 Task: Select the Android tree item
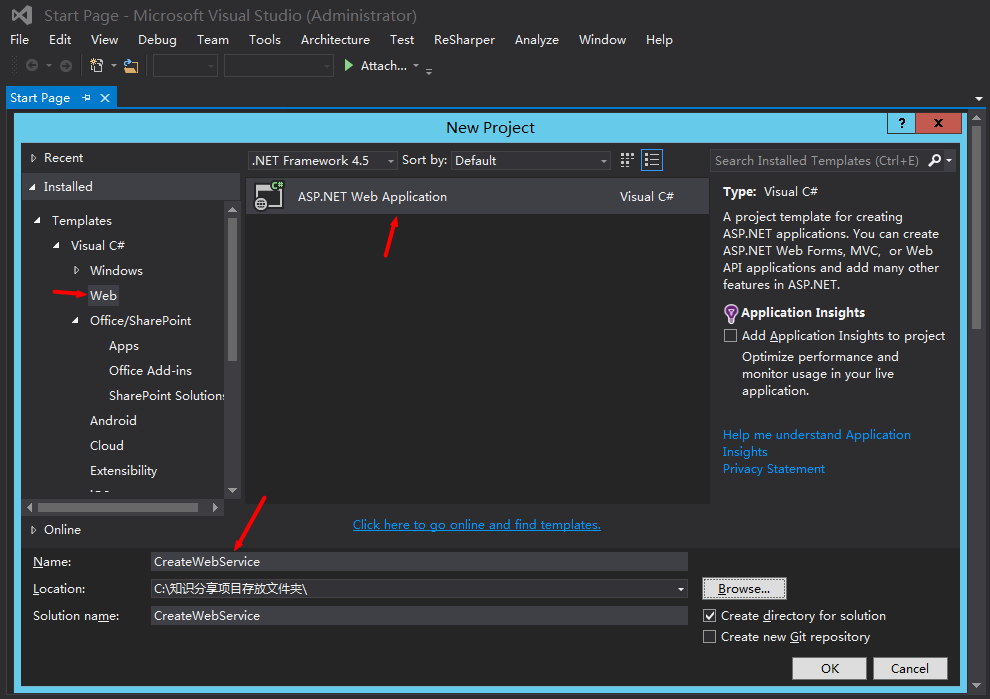click(x=113, y=421)
